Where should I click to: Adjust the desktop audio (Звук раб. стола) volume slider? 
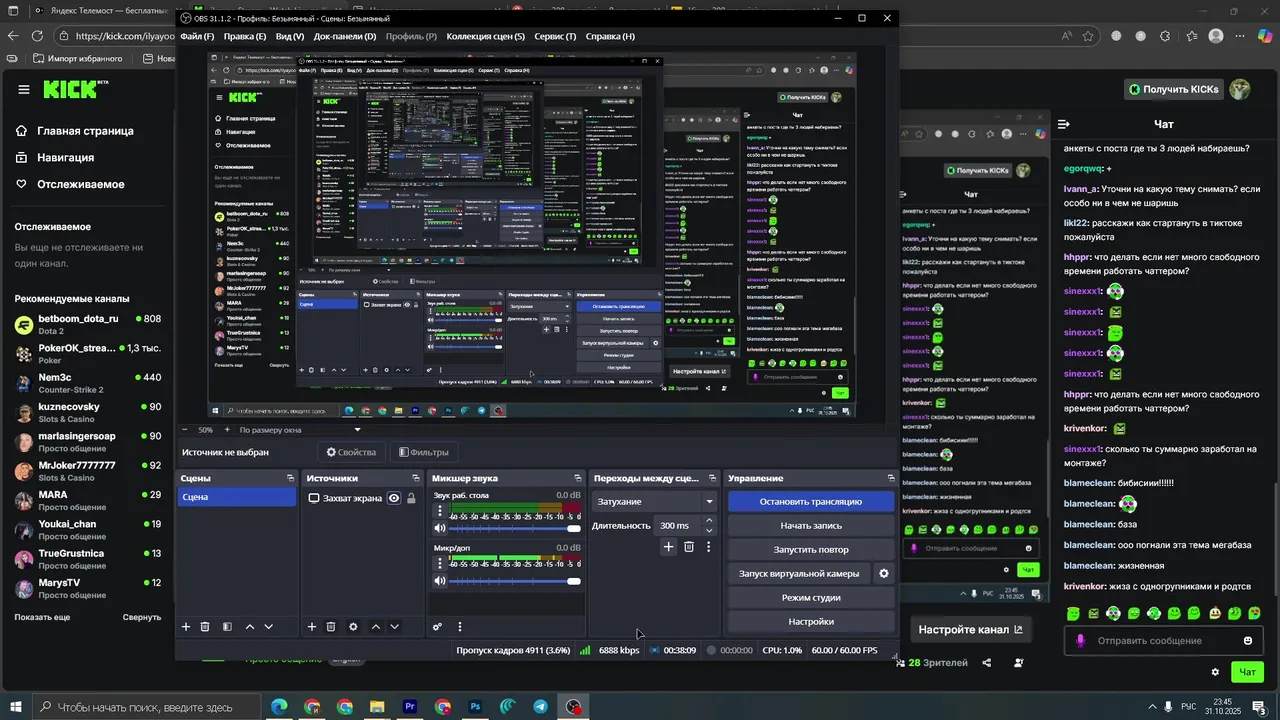[516, 528]
